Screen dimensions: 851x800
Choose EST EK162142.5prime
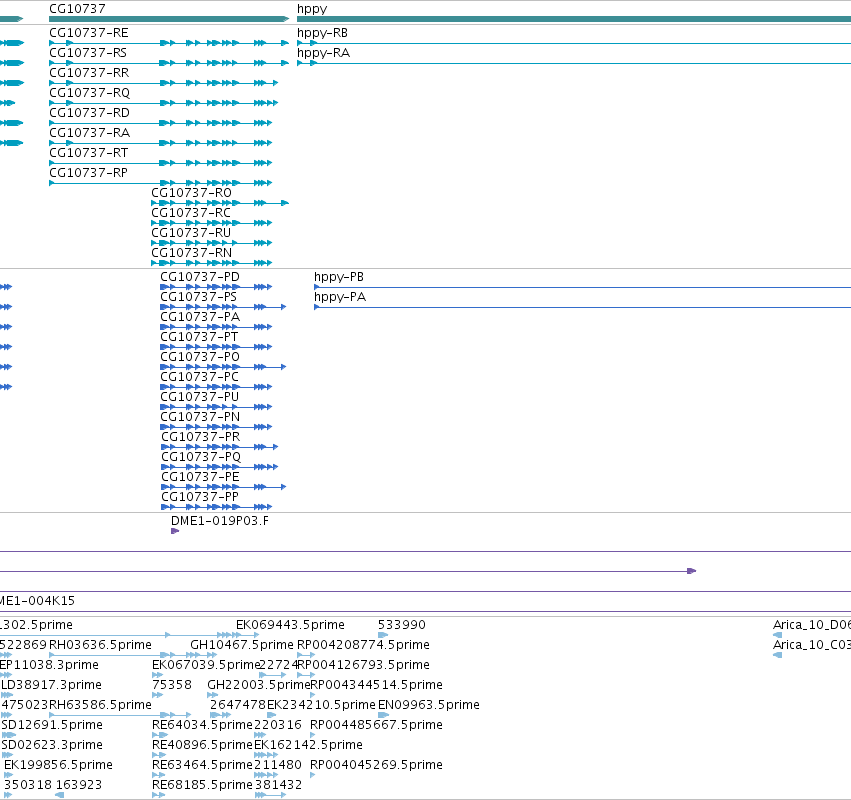point(308,745)
